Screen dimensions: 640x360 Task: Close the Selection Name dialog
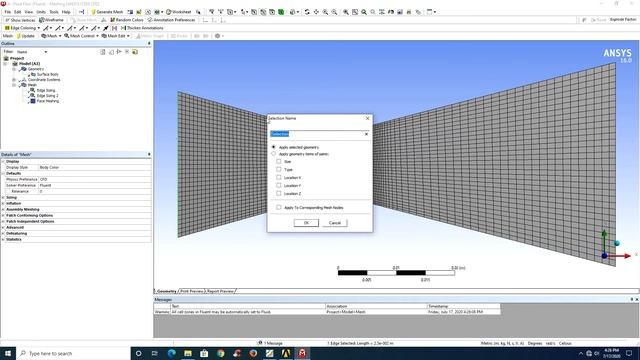click(x=367, y=118)
